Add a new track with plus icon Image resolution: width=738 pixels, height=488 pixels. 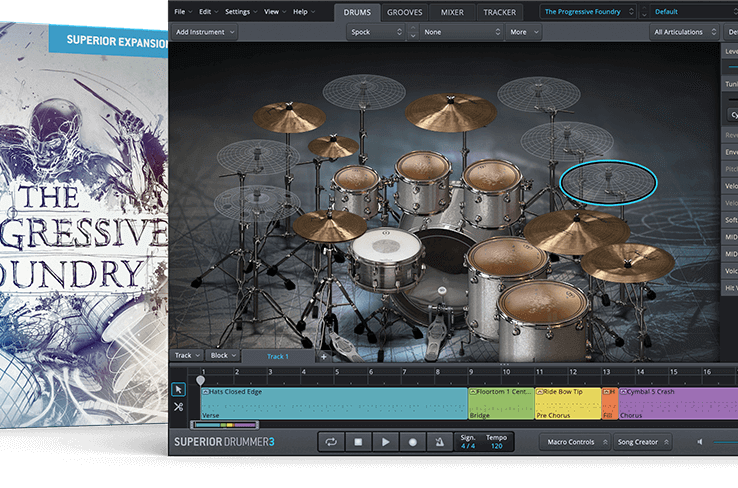pos(324,357)
